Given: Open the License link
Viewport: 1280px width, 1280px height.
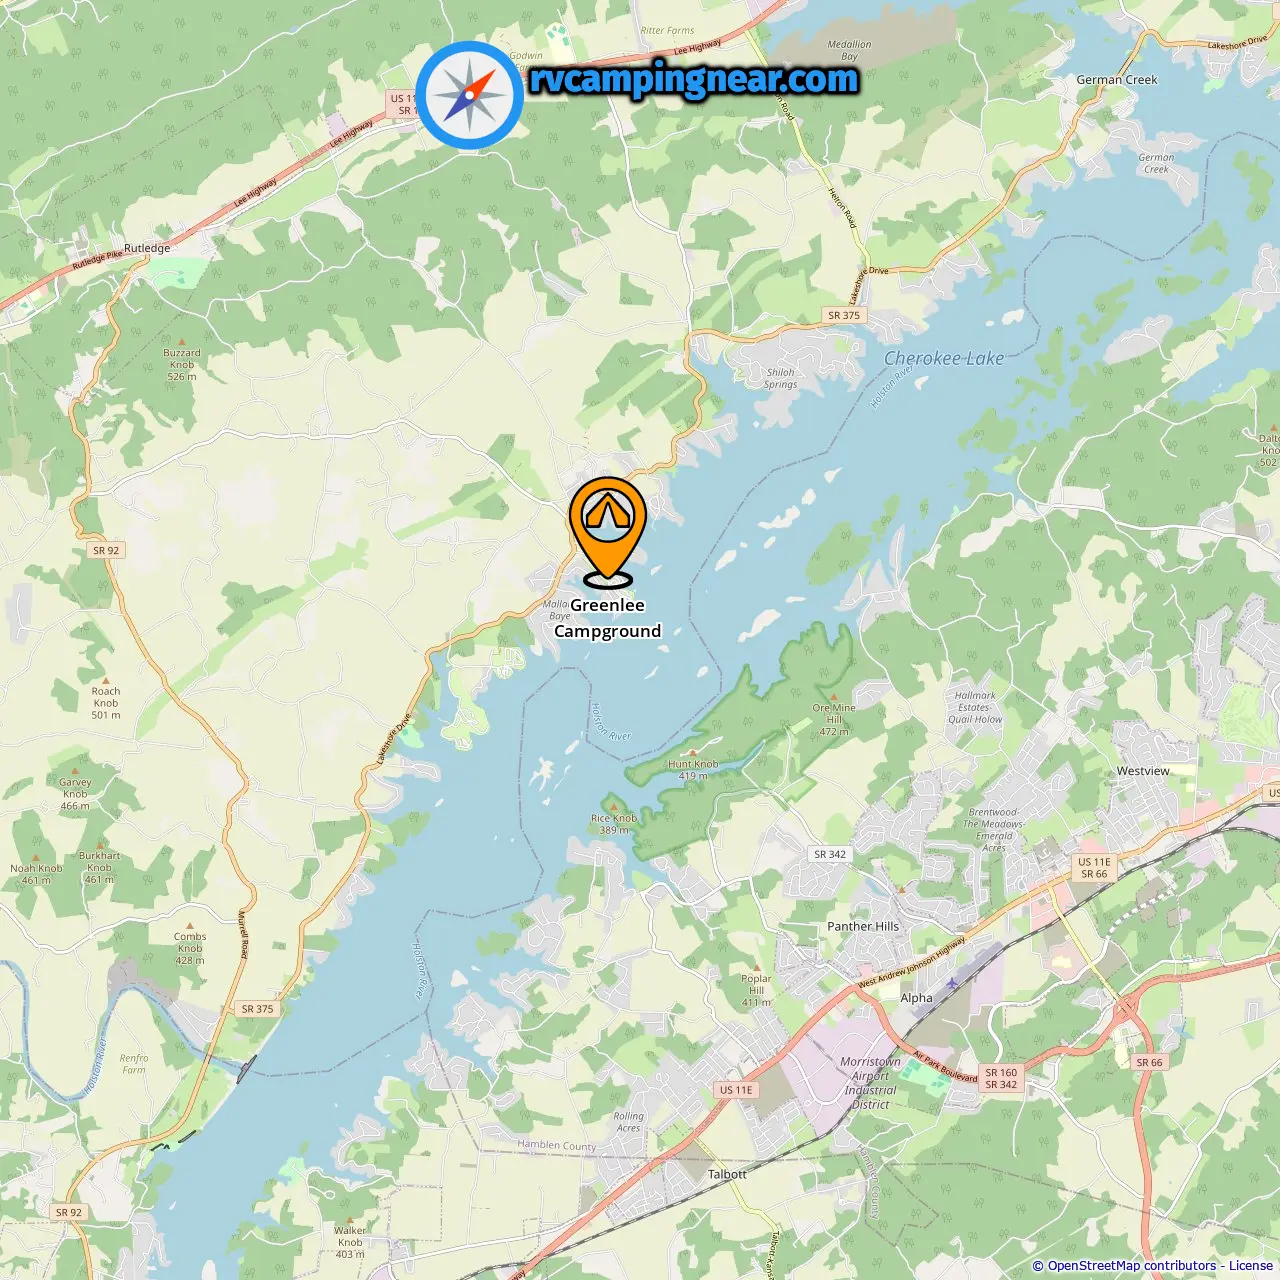Looking at the screenshot, I should click(1251, 1266).
